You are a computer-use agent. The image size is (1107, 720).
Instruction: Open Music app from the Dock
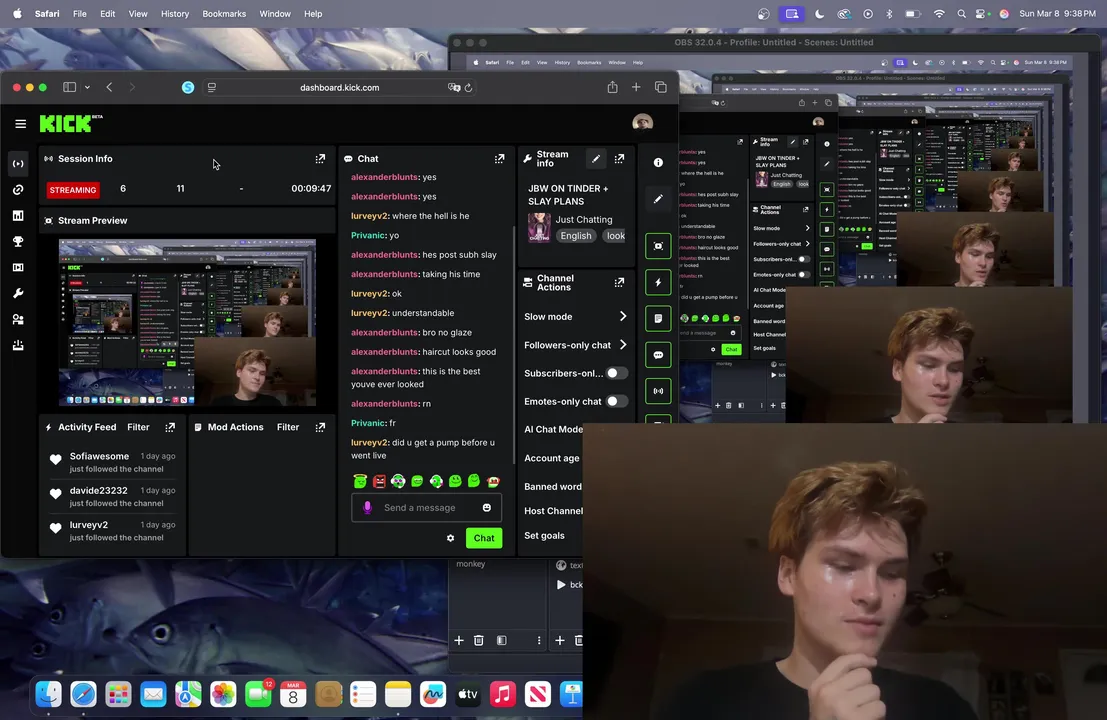(503, 695)
